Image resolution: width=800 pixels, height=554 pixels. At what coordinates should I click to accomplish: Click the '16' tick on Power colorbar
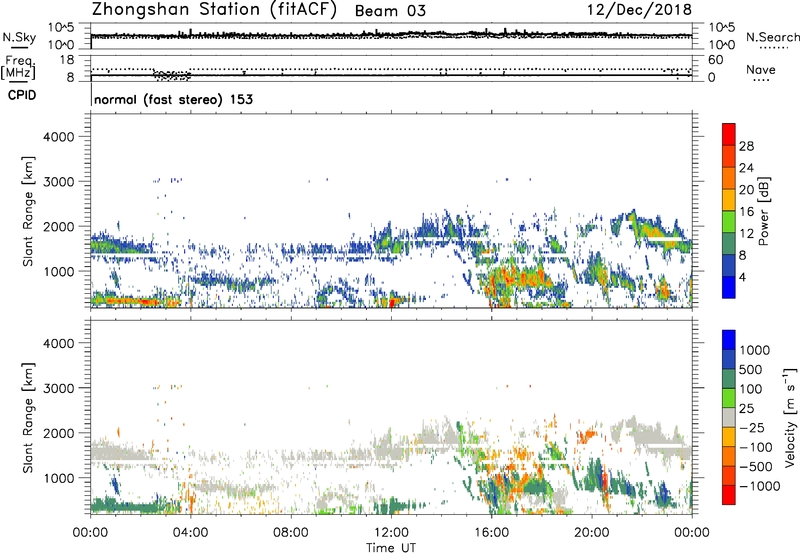pos(746,212)
